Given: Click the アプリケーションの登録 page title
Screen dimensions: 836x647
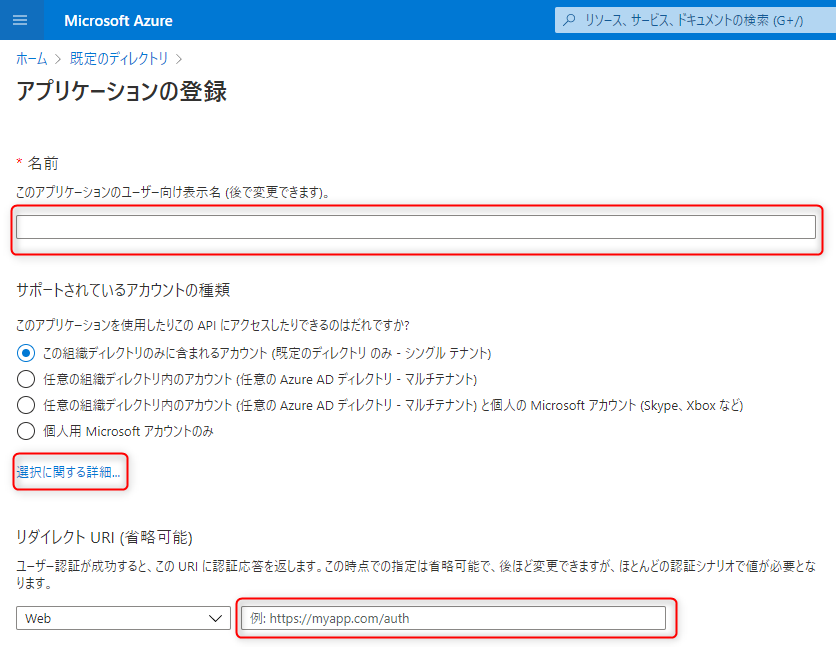Looking at the screenshot, I should [122, 91].
